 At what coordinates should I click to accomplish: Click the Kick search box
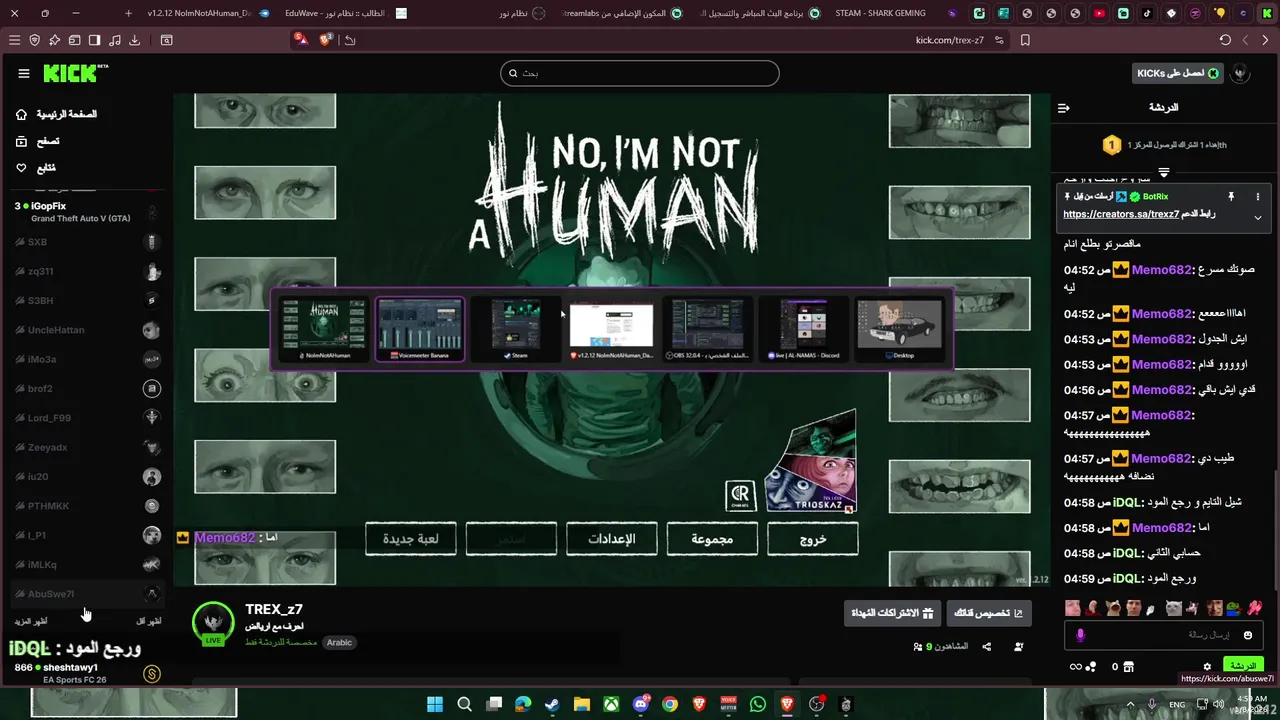640,73
